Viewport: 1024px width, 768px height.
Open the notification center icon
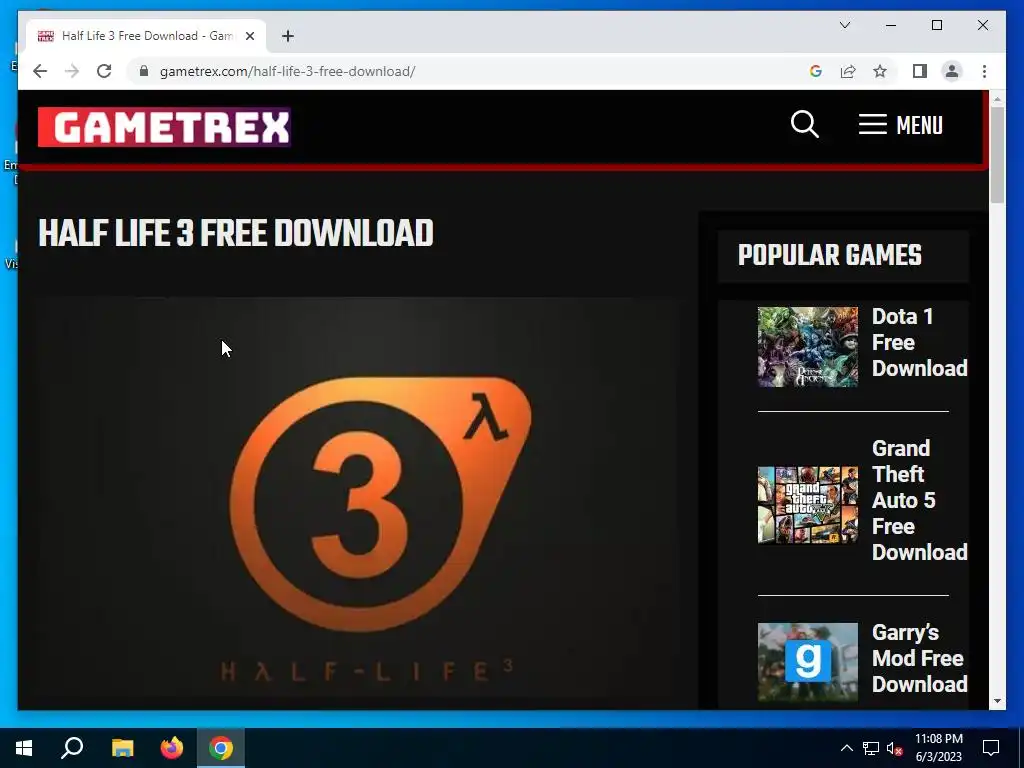[991, 748]
